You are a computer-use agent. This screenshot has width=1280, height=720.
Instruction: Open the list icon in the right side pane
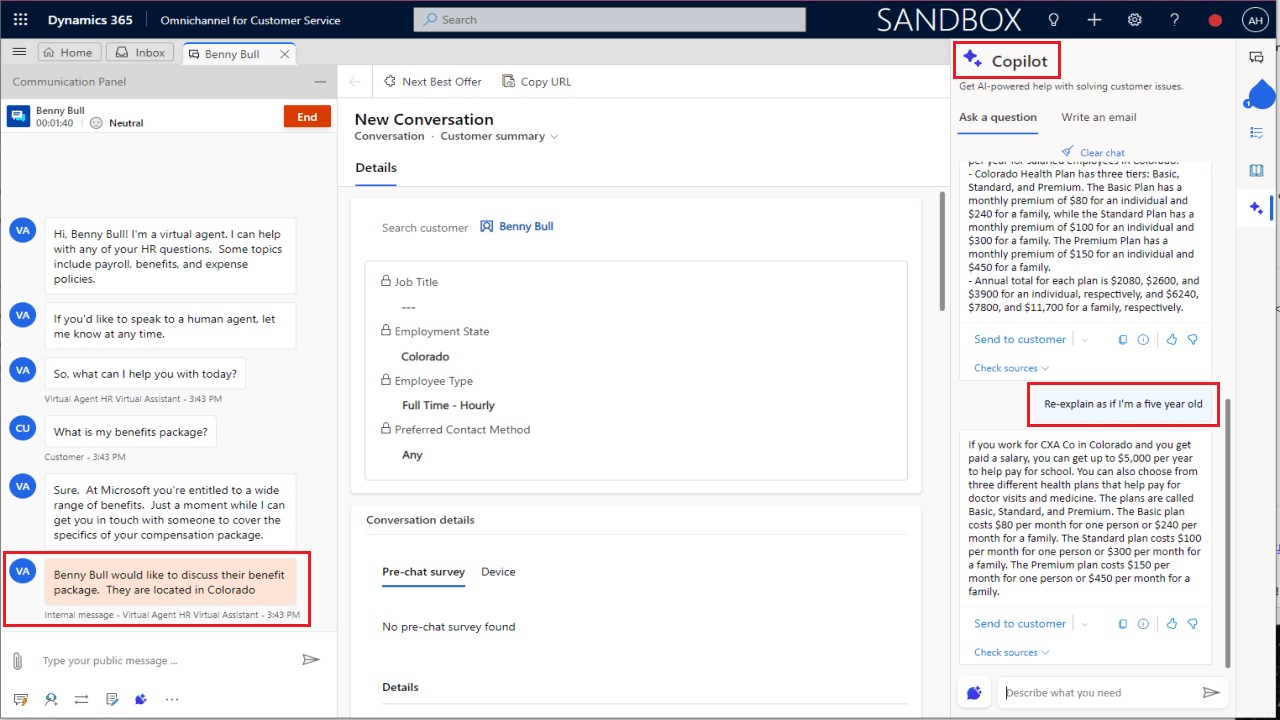point(1257,132)
